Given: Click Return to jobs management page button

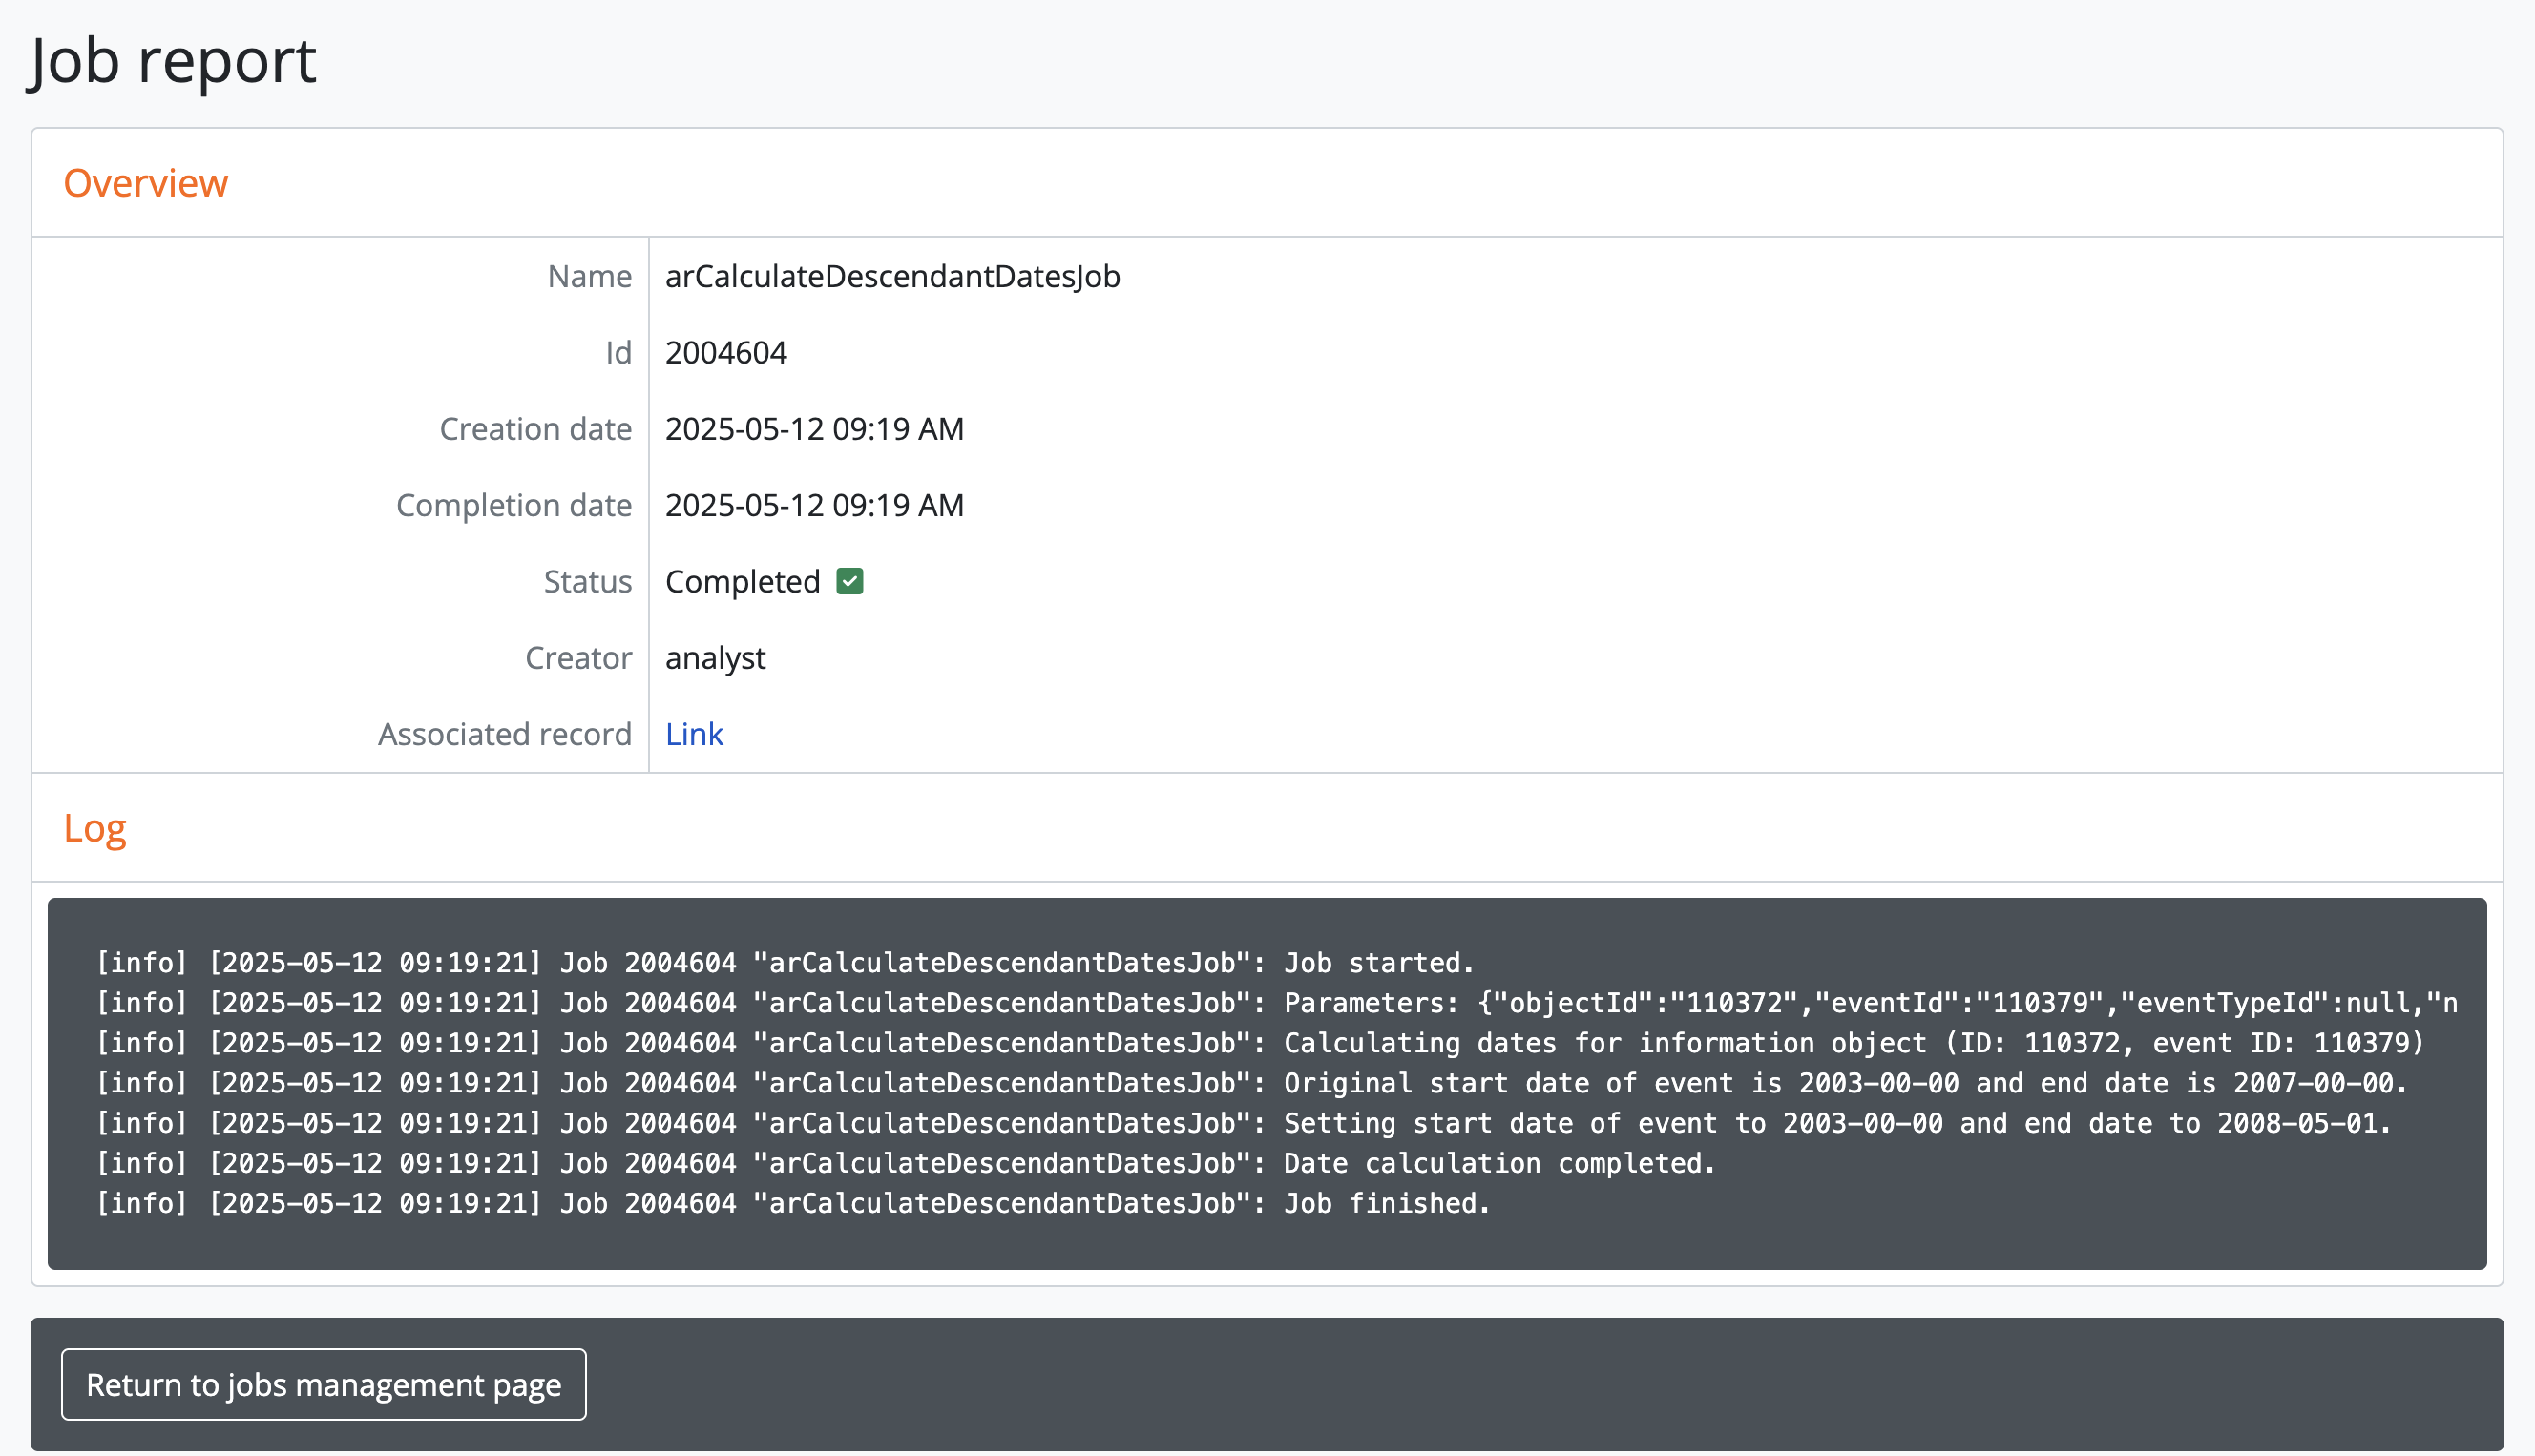Looking at the screenshot, I should (x=323, y=1384).
